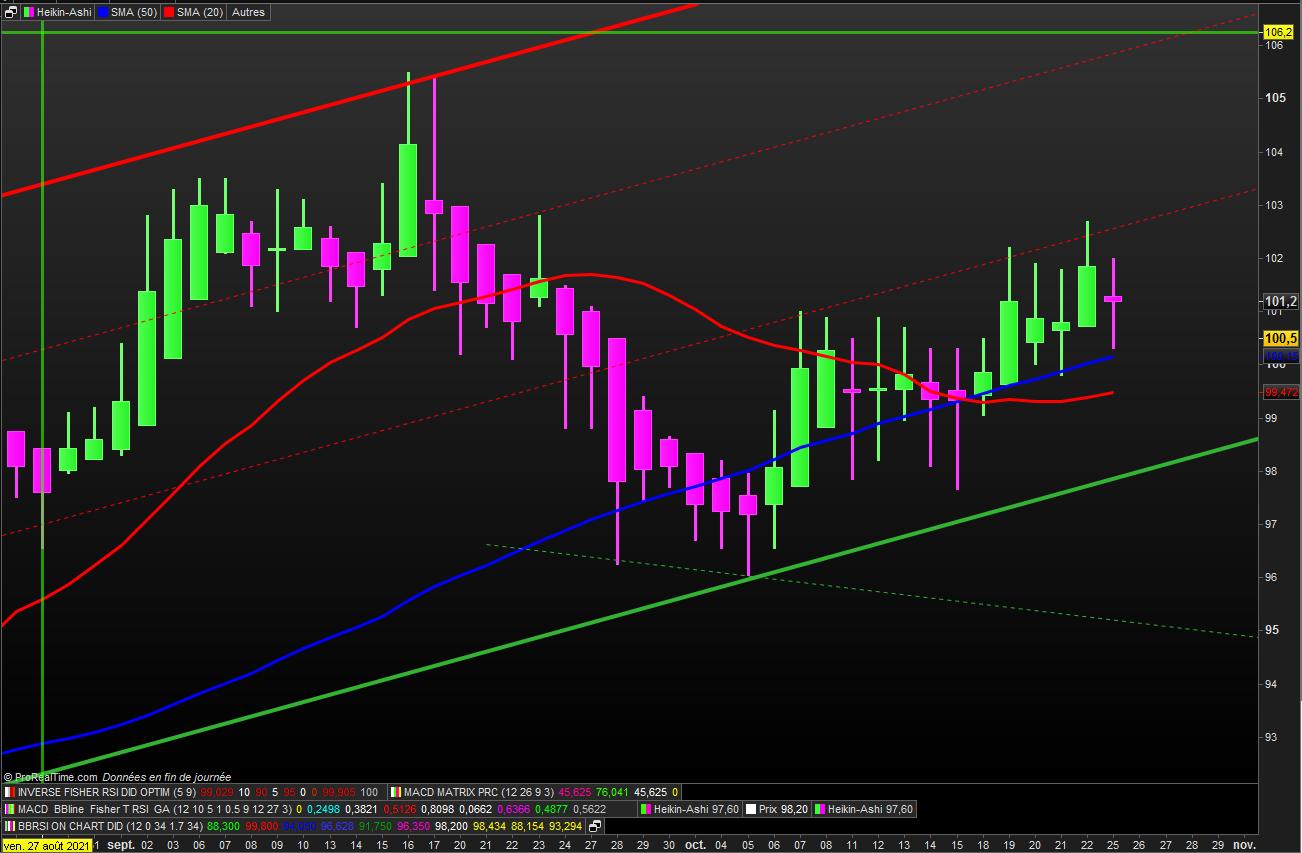Click the 99,905 red Inverse Fisher value
This screenshot has width=1302, height=853.
point(338,791)
